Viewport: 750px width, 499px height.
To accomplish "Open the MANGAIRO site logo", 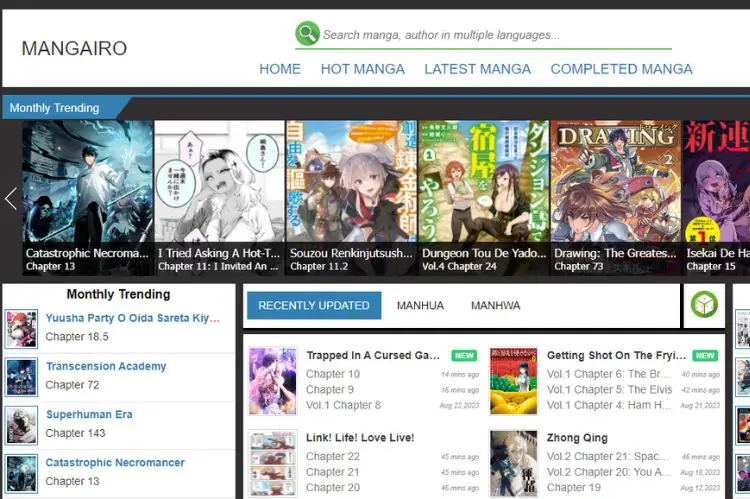I will [74, 48].
